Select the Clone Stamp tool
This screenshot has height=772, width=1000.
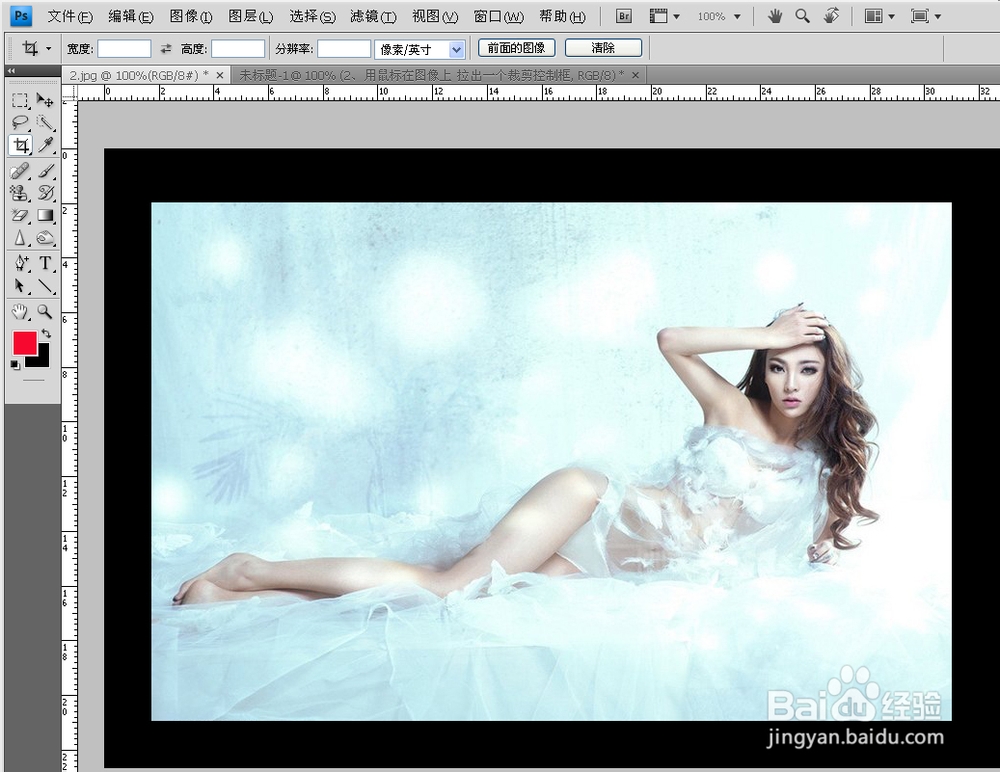(x=20, y=193)
